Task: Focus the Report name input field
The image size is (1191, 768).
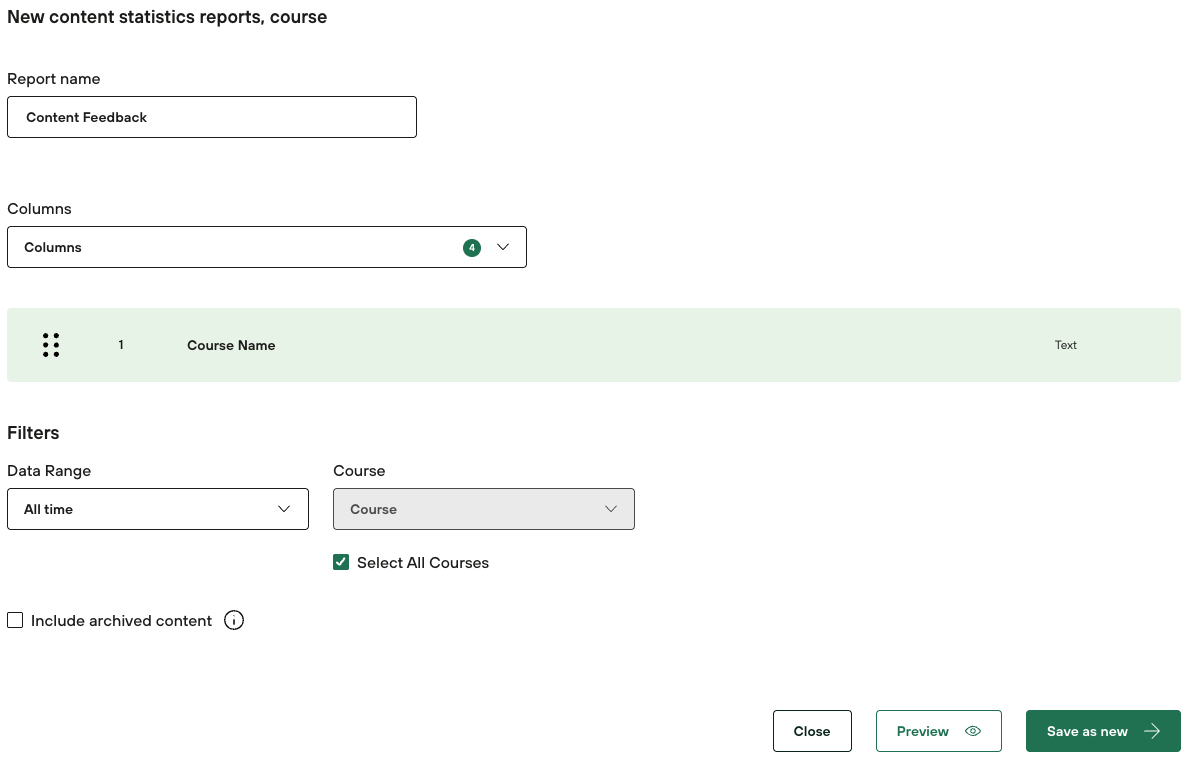Action: click(x=211, y=117)
